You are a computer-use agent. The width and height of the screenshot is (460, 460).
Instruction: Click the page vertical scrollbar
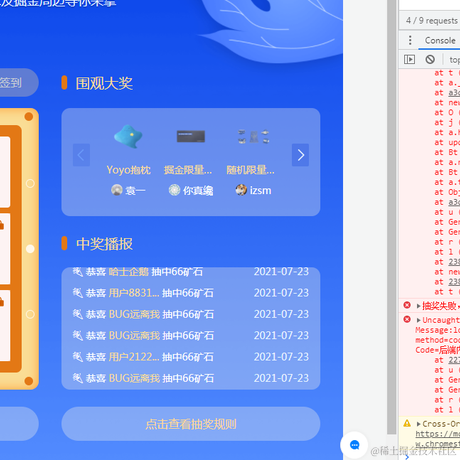pyautogui.click(x=392, y=217)
